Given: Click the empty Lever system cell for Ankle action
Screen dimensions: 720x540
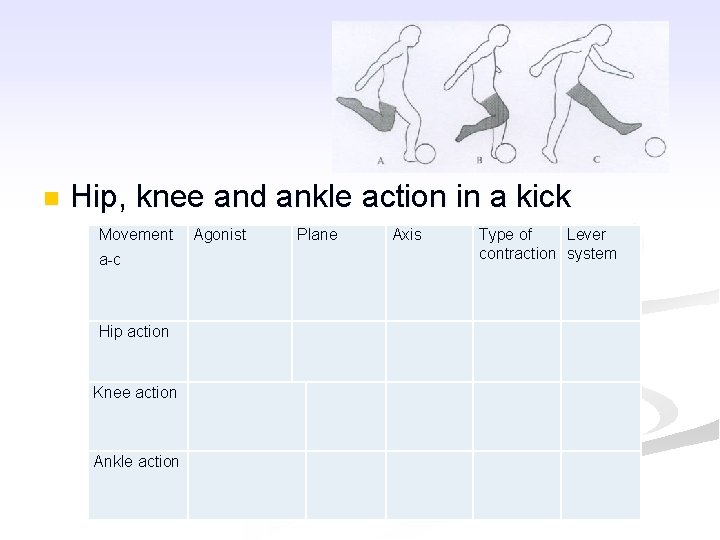Looking at the screenshot, I should [600, 485].
